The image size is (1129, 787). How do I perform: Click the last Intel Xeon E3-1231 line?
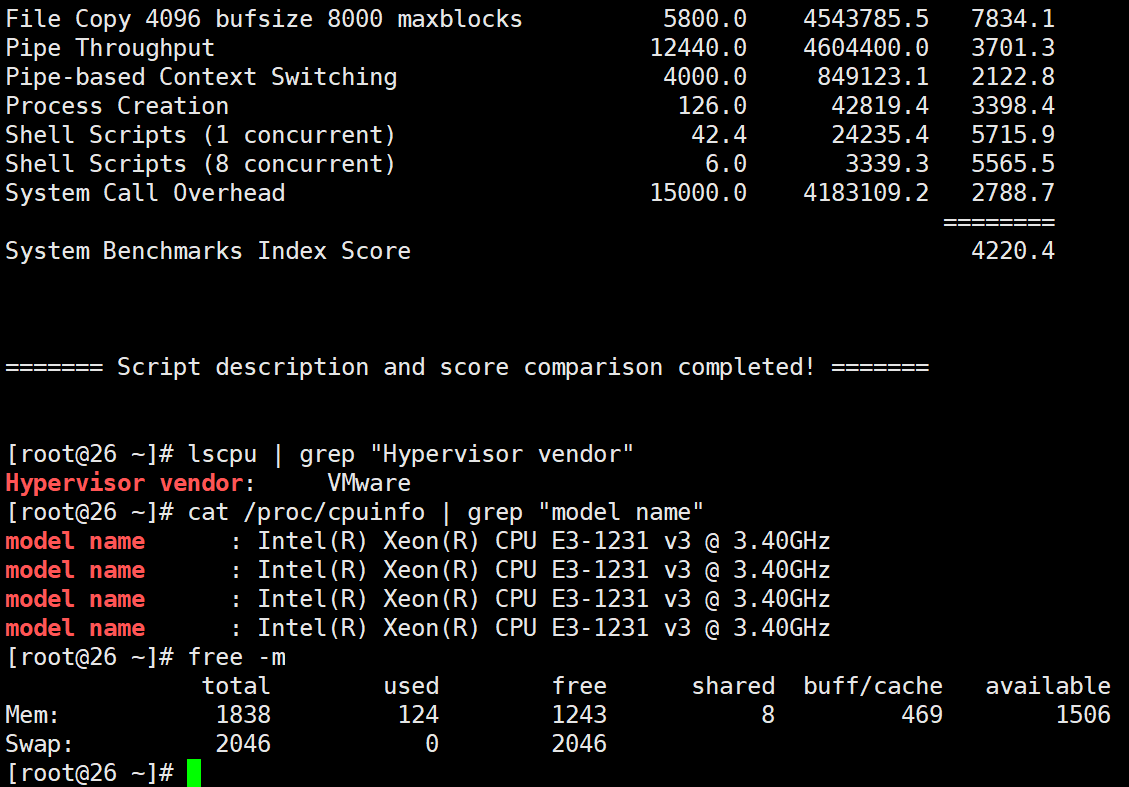click(x=543, y=629)
